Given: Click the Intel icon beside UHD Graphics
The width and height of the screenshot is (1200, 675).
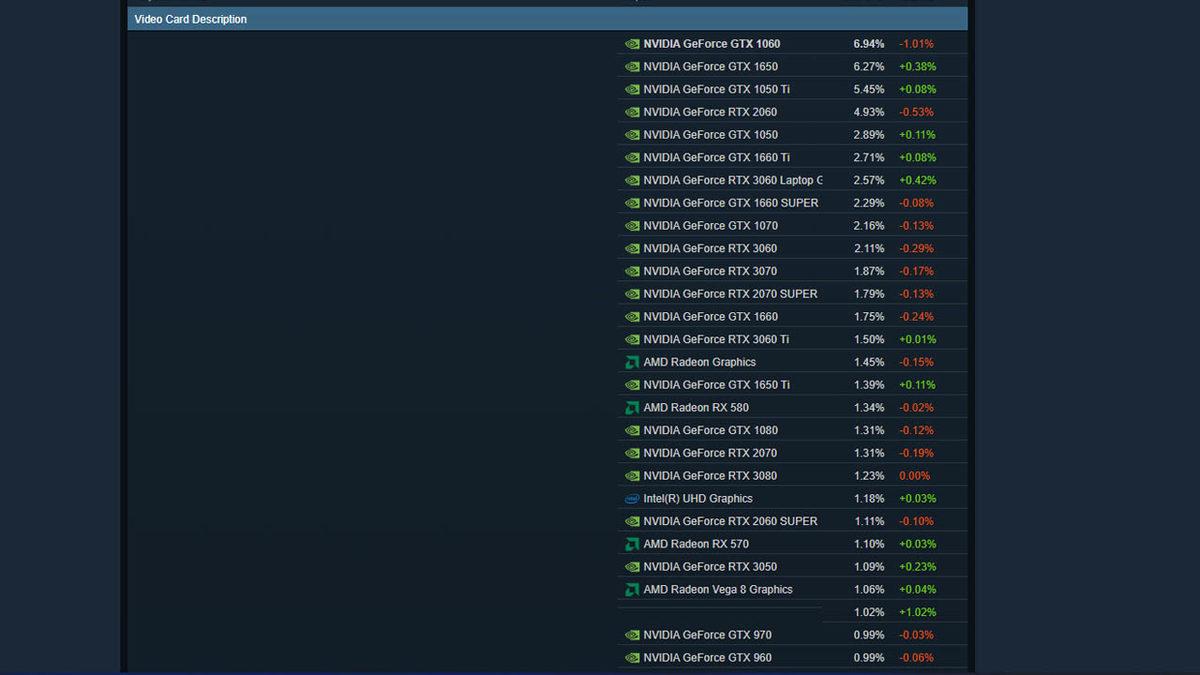Looking at the screenshot, I should [x=631, y=499].
